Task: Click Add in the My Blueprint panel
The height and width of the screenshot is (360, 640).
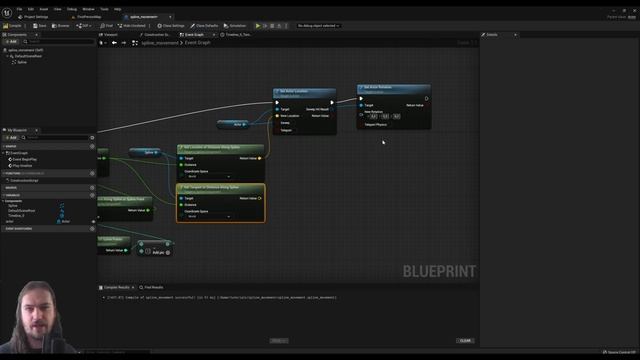Action: pos(11,138)
